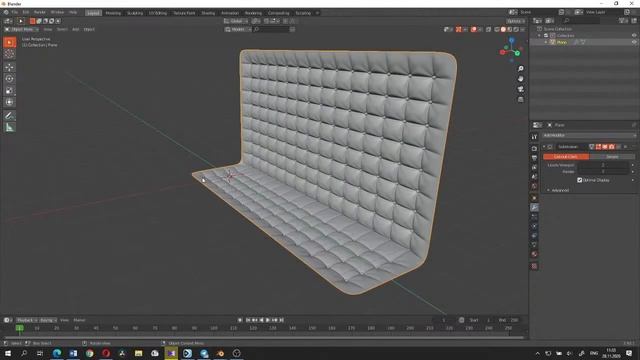Viewport: 640px width, 360px height.
Task: Toggle modifier render display button
Action: 611,147
